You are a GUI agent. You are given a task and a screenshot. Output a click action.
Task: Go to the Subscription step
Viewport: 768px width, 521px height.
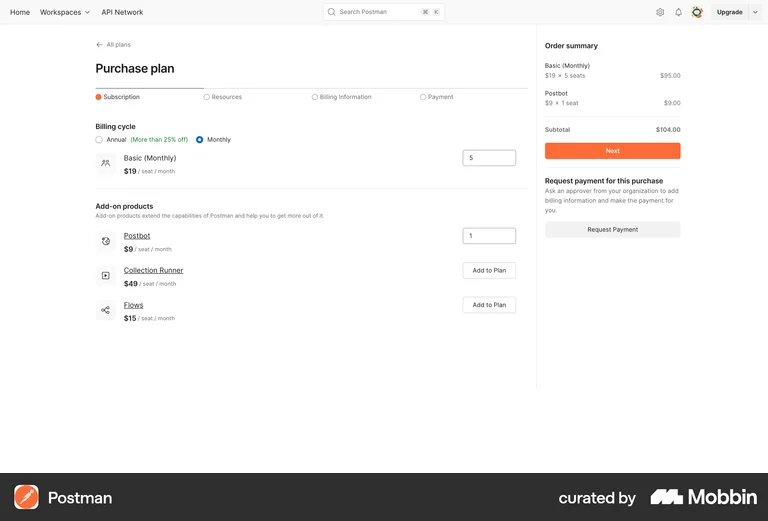(x=118, y=97)
